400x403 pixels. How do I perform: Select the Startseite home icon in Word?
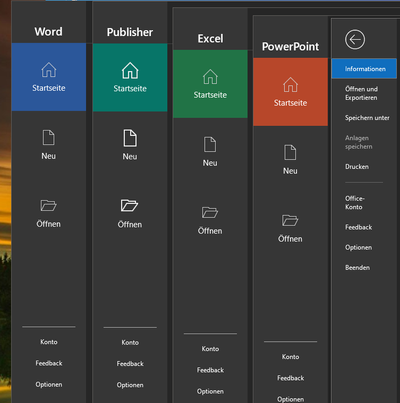pyautogui.click(x=49, y=70)
